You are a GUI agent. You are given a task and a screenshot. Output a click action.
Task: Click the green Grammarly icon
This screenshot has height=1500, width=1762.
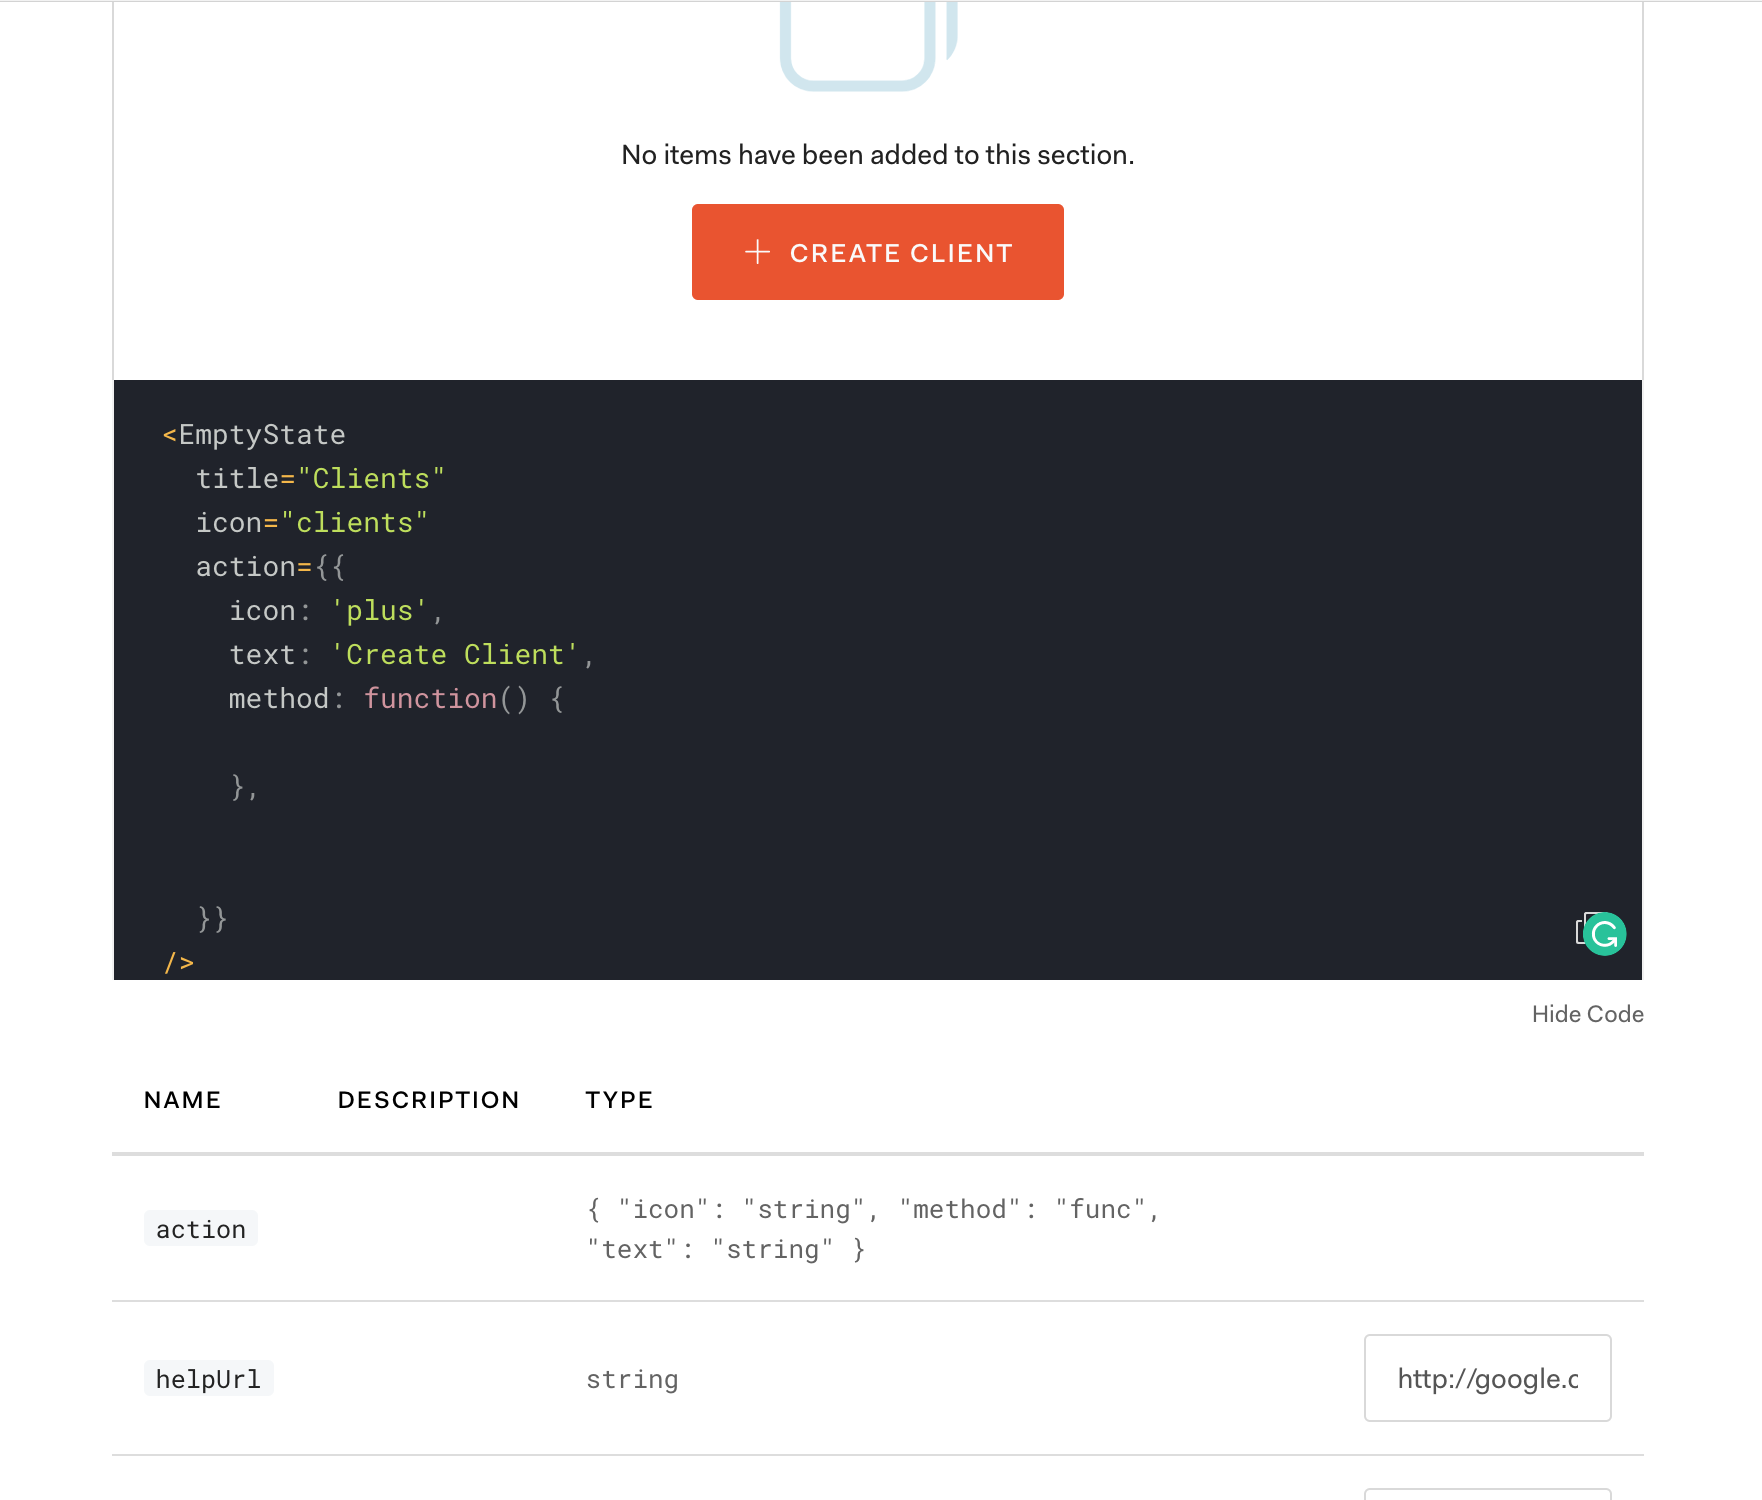(x=1604, y=934)
